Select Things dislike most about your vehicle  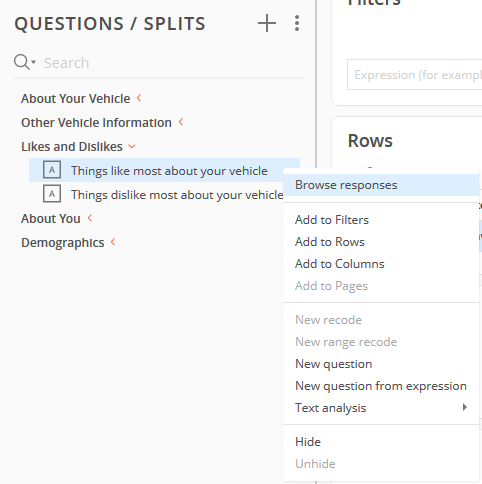[177, 195]
